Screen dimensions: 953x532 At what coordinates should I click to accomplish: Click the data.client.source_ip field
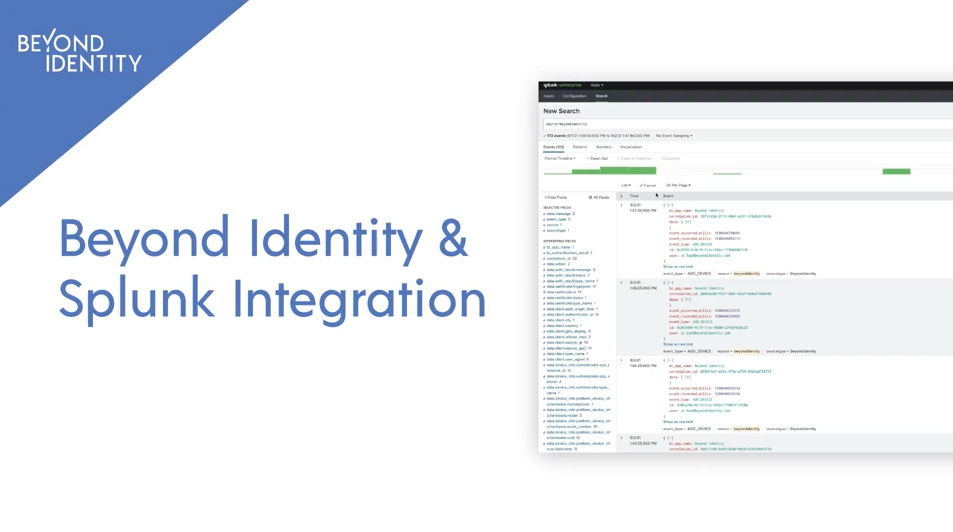click(565, 343)
